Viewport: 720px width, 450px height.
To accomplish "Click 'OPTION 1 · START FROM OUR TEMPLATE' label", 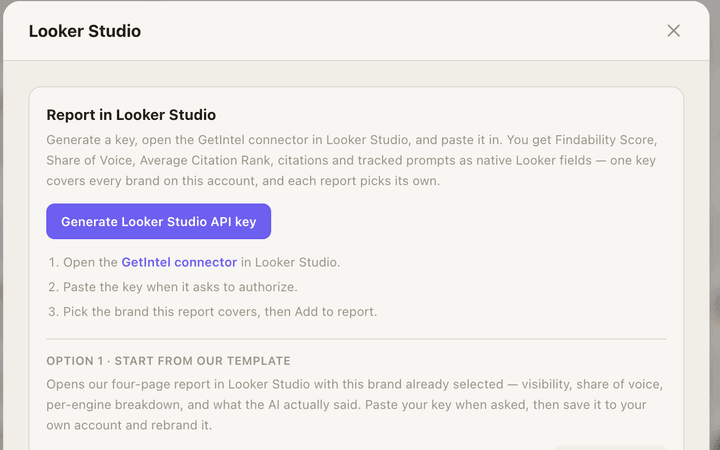I will (x=168, y=361).
